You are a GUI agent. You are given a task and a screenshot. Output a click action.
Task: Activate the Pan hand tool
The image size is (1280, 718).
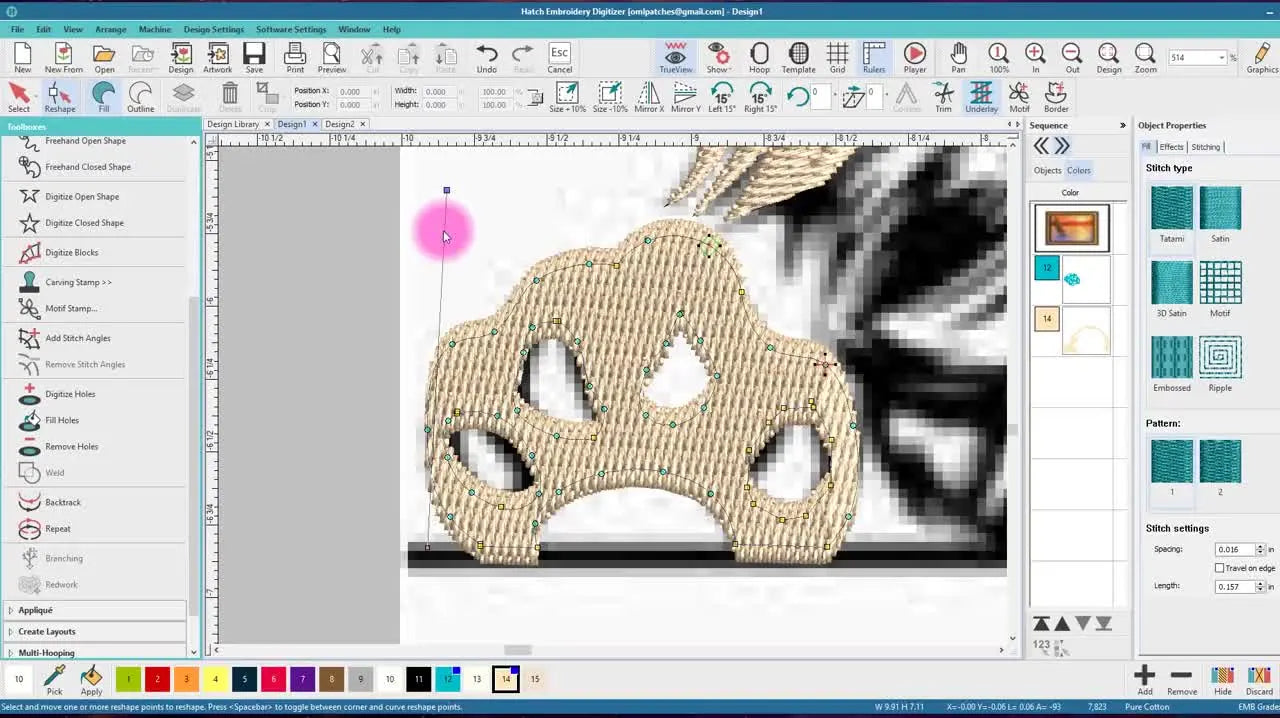[x=958, y=58]
